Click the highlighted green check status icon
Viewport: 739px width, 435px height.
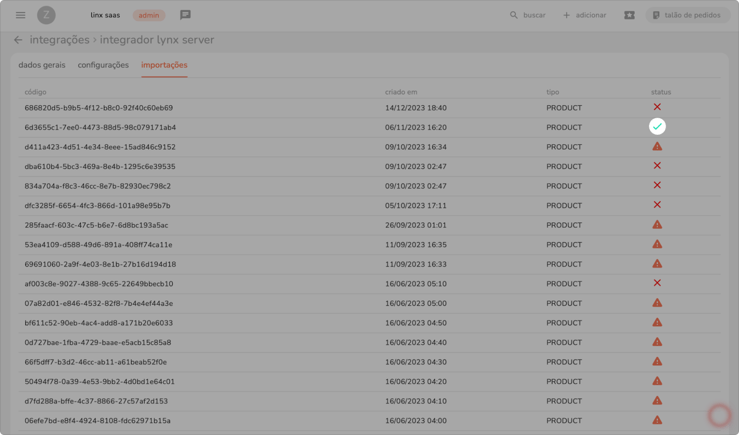coord(657,127)
